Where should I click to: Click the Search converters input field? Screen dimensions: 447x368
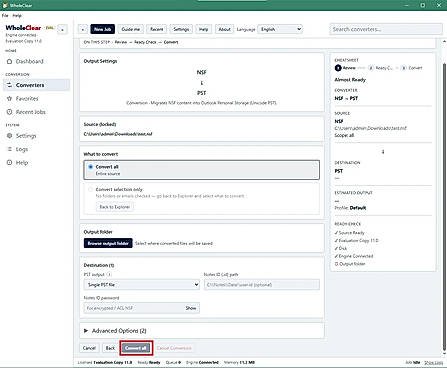click(386, 29)
